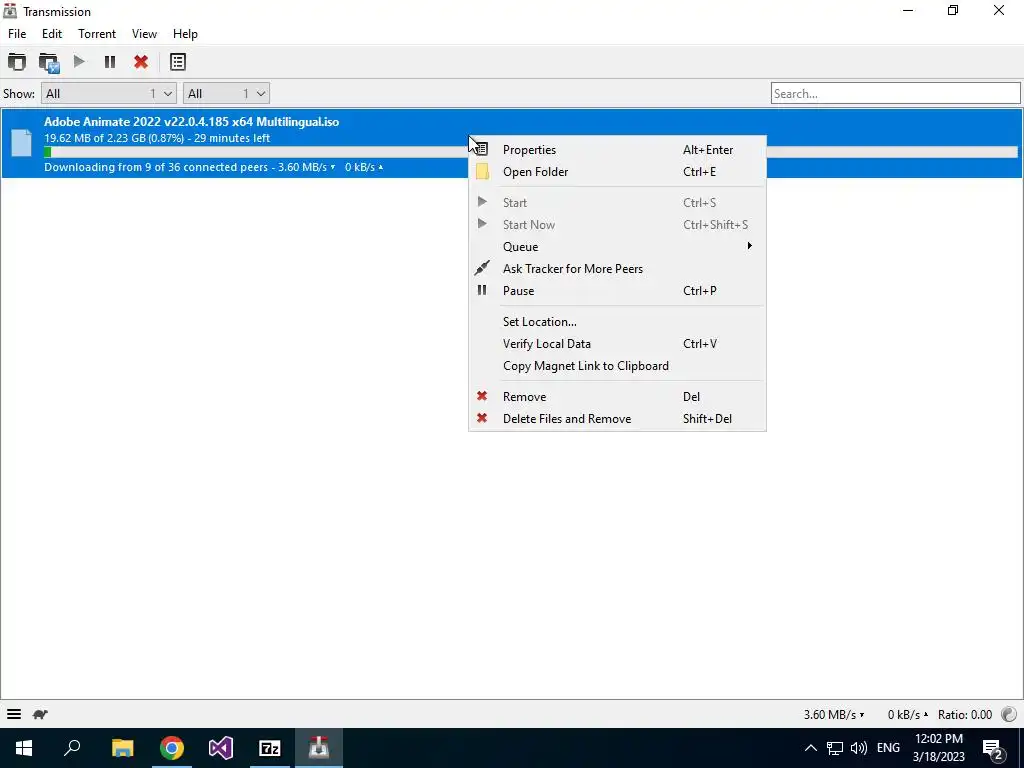Open Visual Studio from taskbar

pos(221,748)
